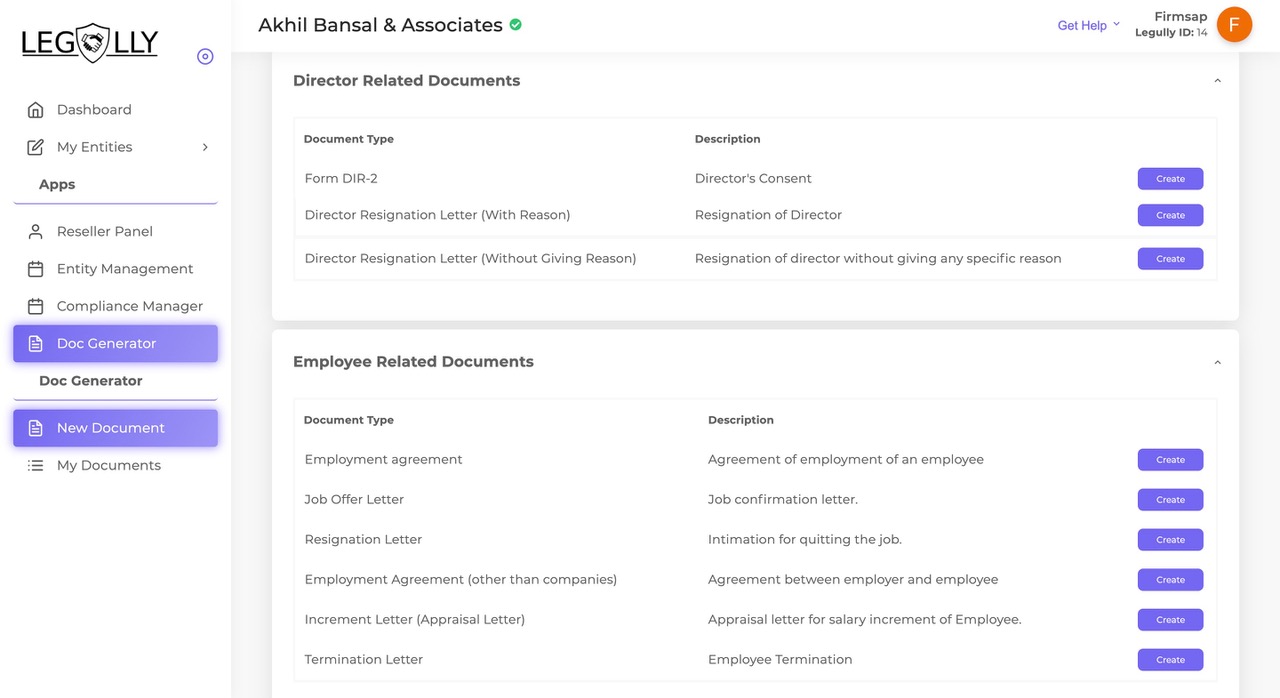This screenshot has height=698, width=1280.
Task: Create an Employment agreement document
Action: [x=1170, y=460]
